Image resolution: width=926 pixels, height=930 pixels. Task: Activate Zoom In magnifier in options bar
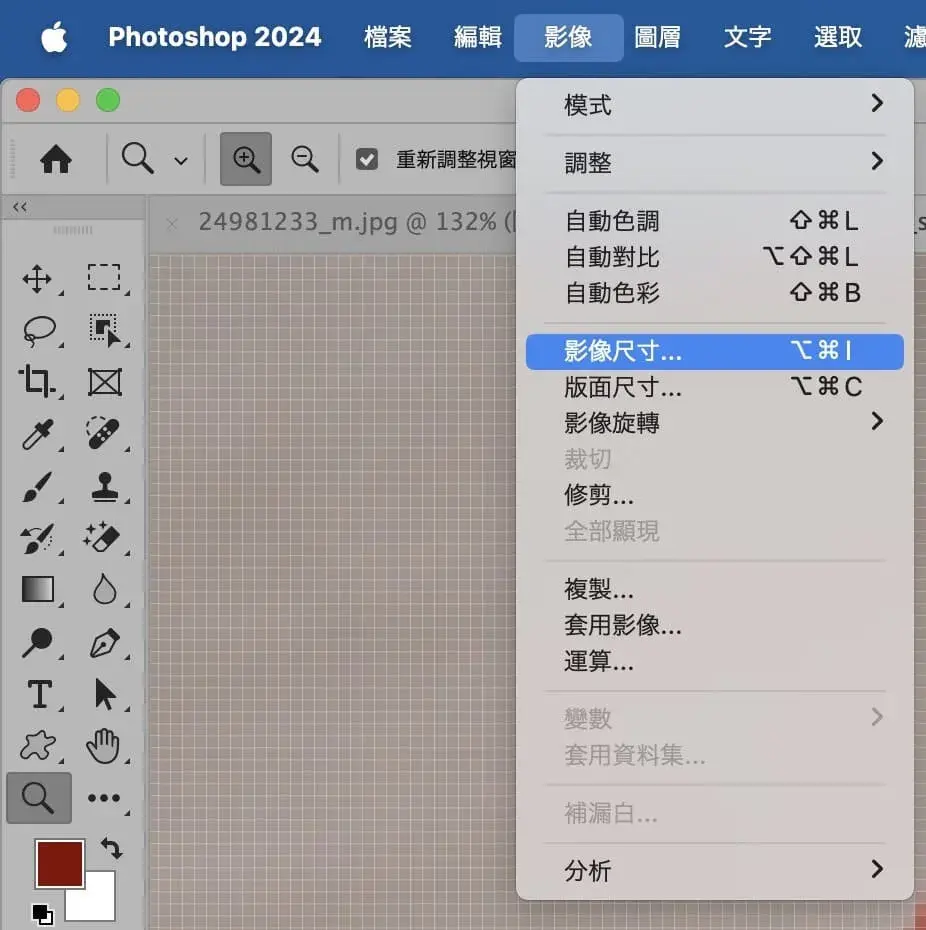pyautogui.click(x=246, y=159)
